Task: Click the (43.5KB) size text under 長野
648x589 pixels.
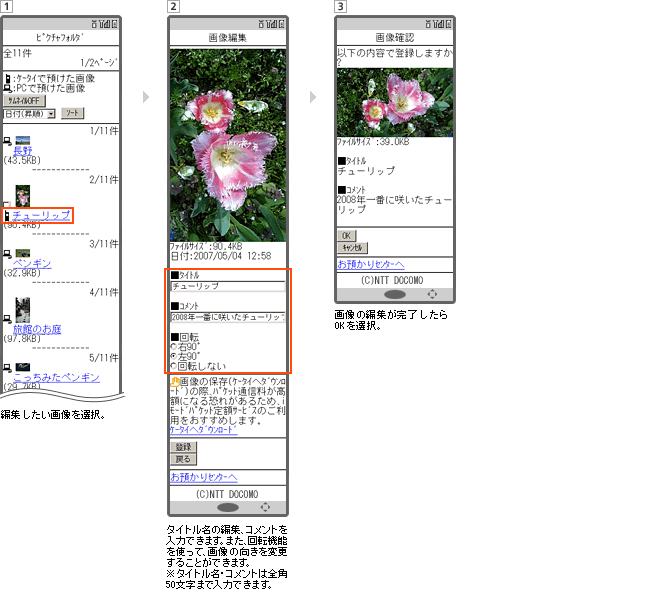Action: (22, 160)
